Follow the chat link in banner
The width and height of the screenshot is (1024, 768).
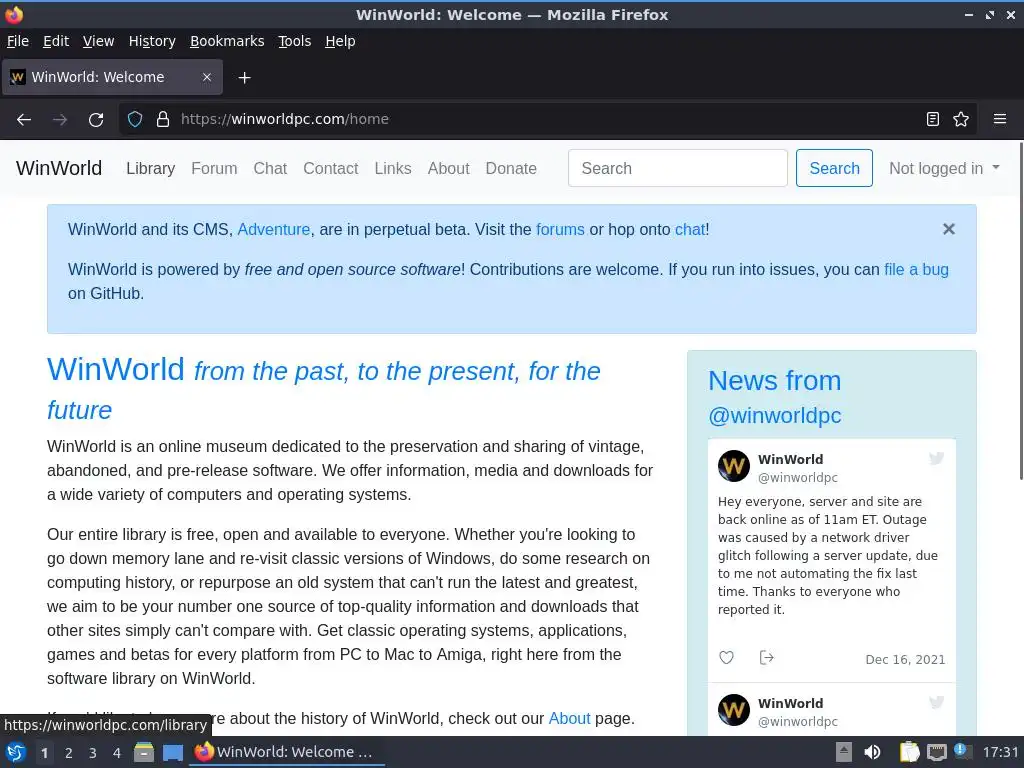(x=690, y=229)
